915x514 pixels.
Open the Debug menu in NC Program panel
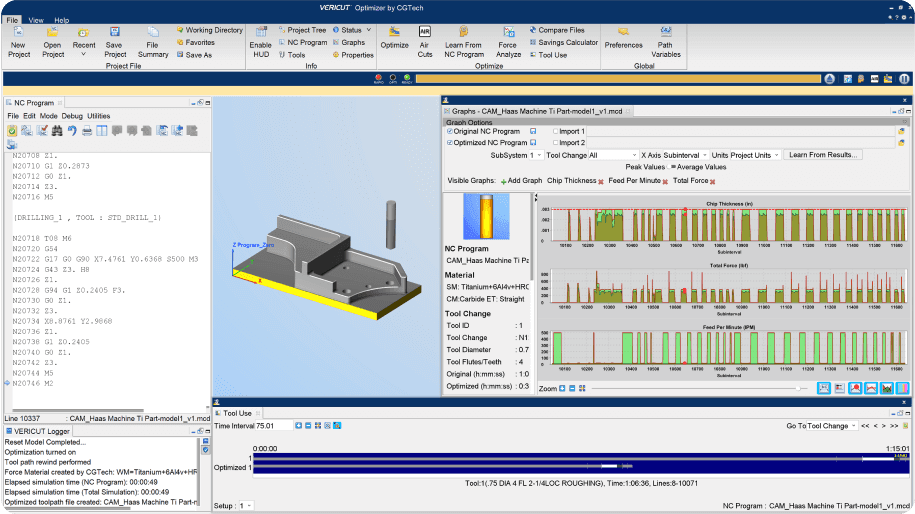point(73,116)
